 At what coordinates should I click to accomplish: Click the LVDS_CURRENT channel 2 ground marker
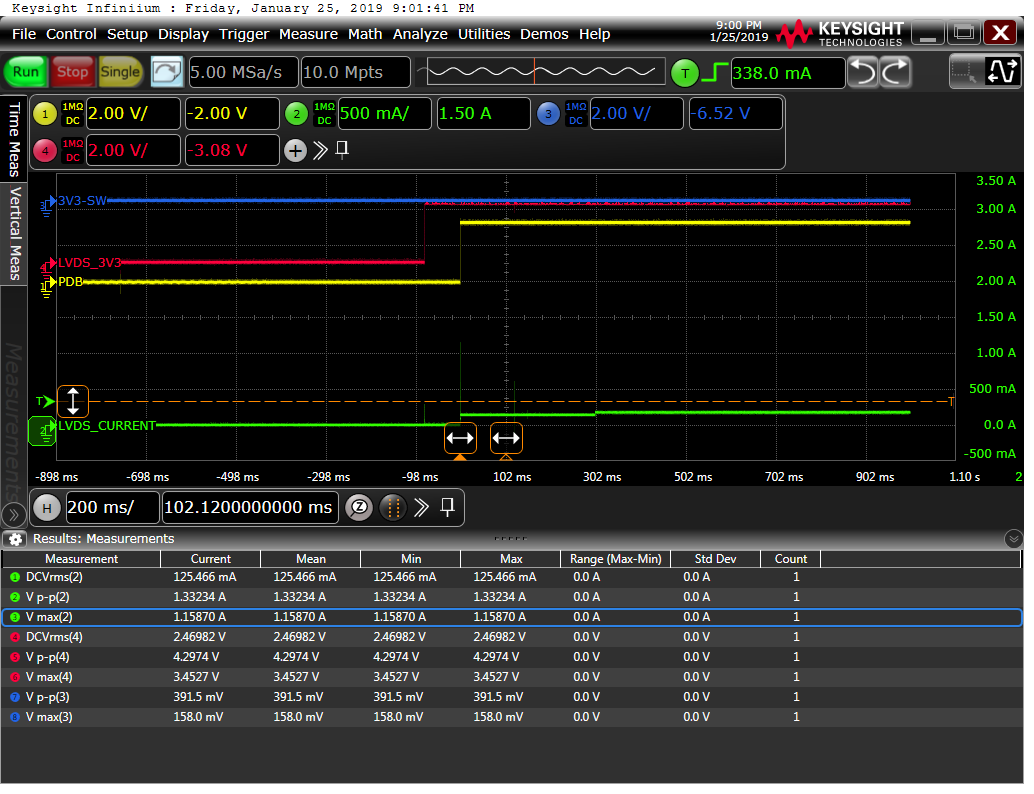[43, 431]
